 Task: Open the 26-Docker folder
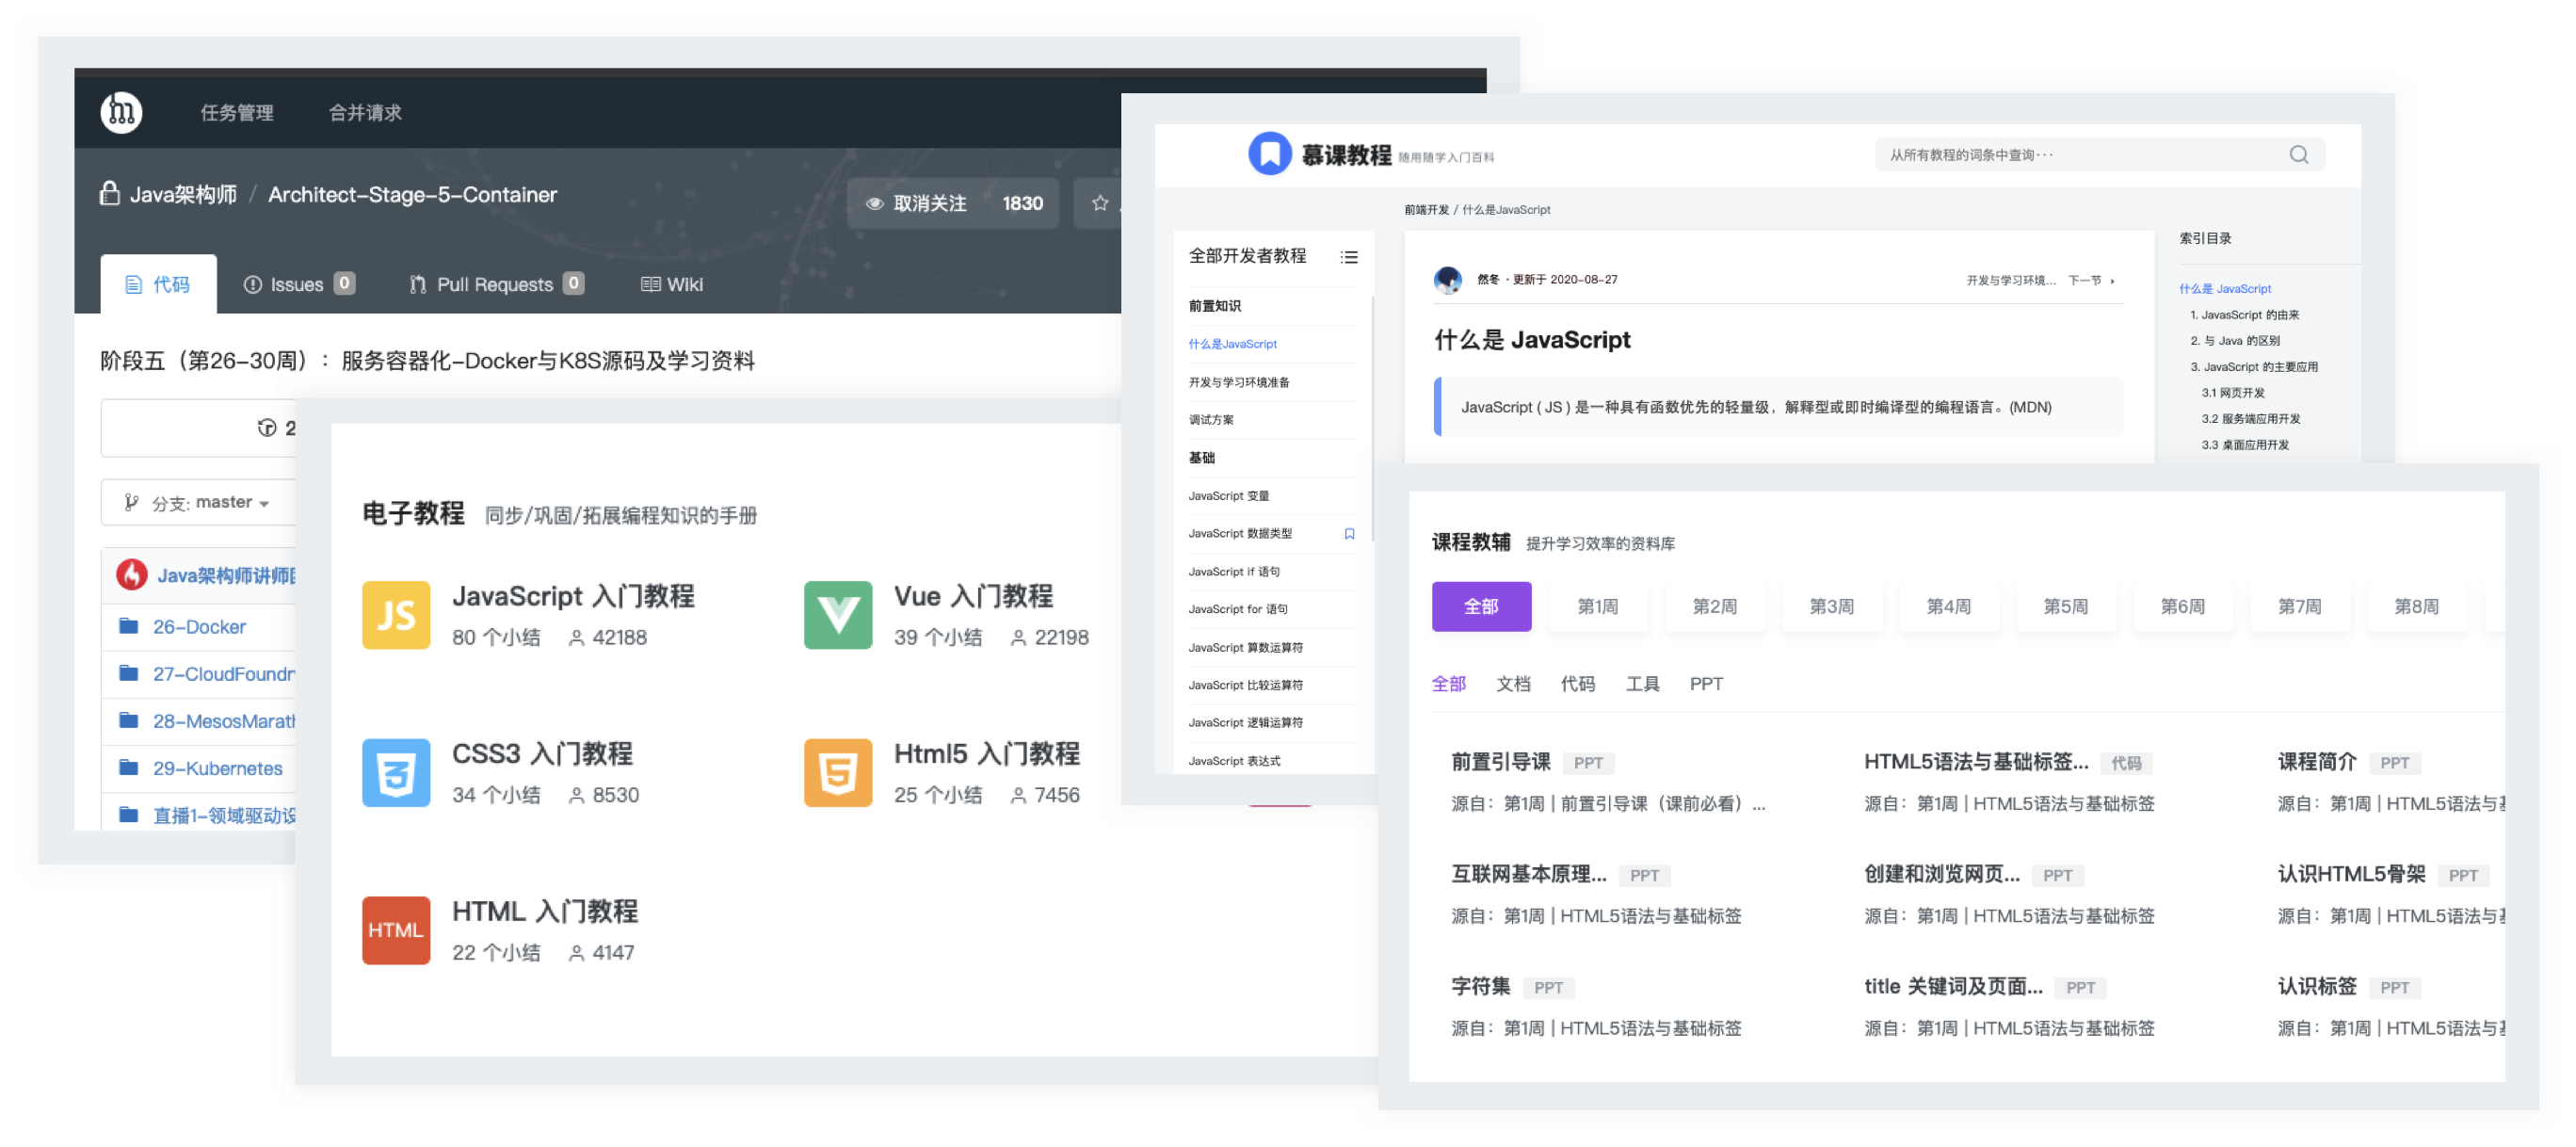coord(199,627)
